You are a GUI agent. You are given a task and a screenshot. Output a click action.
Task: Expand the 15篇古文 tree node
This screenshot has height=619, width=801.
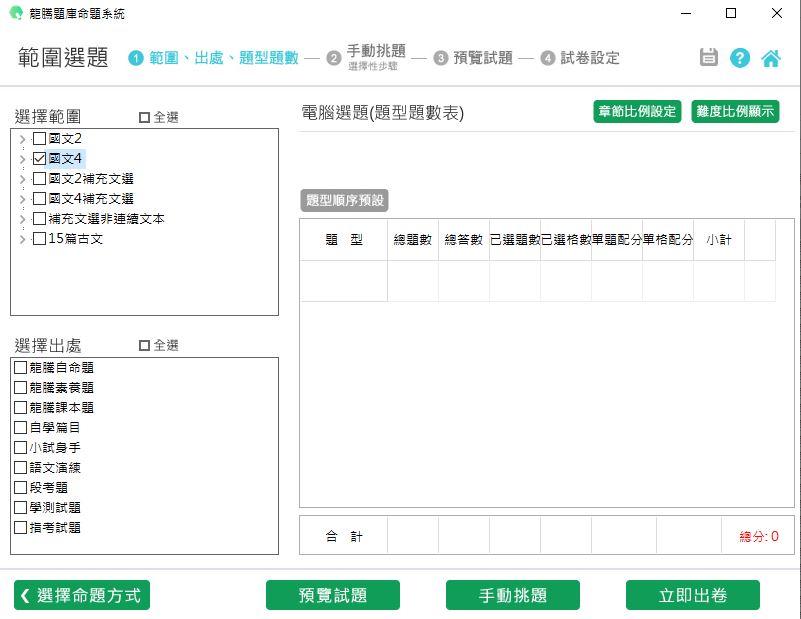(23, 239)
